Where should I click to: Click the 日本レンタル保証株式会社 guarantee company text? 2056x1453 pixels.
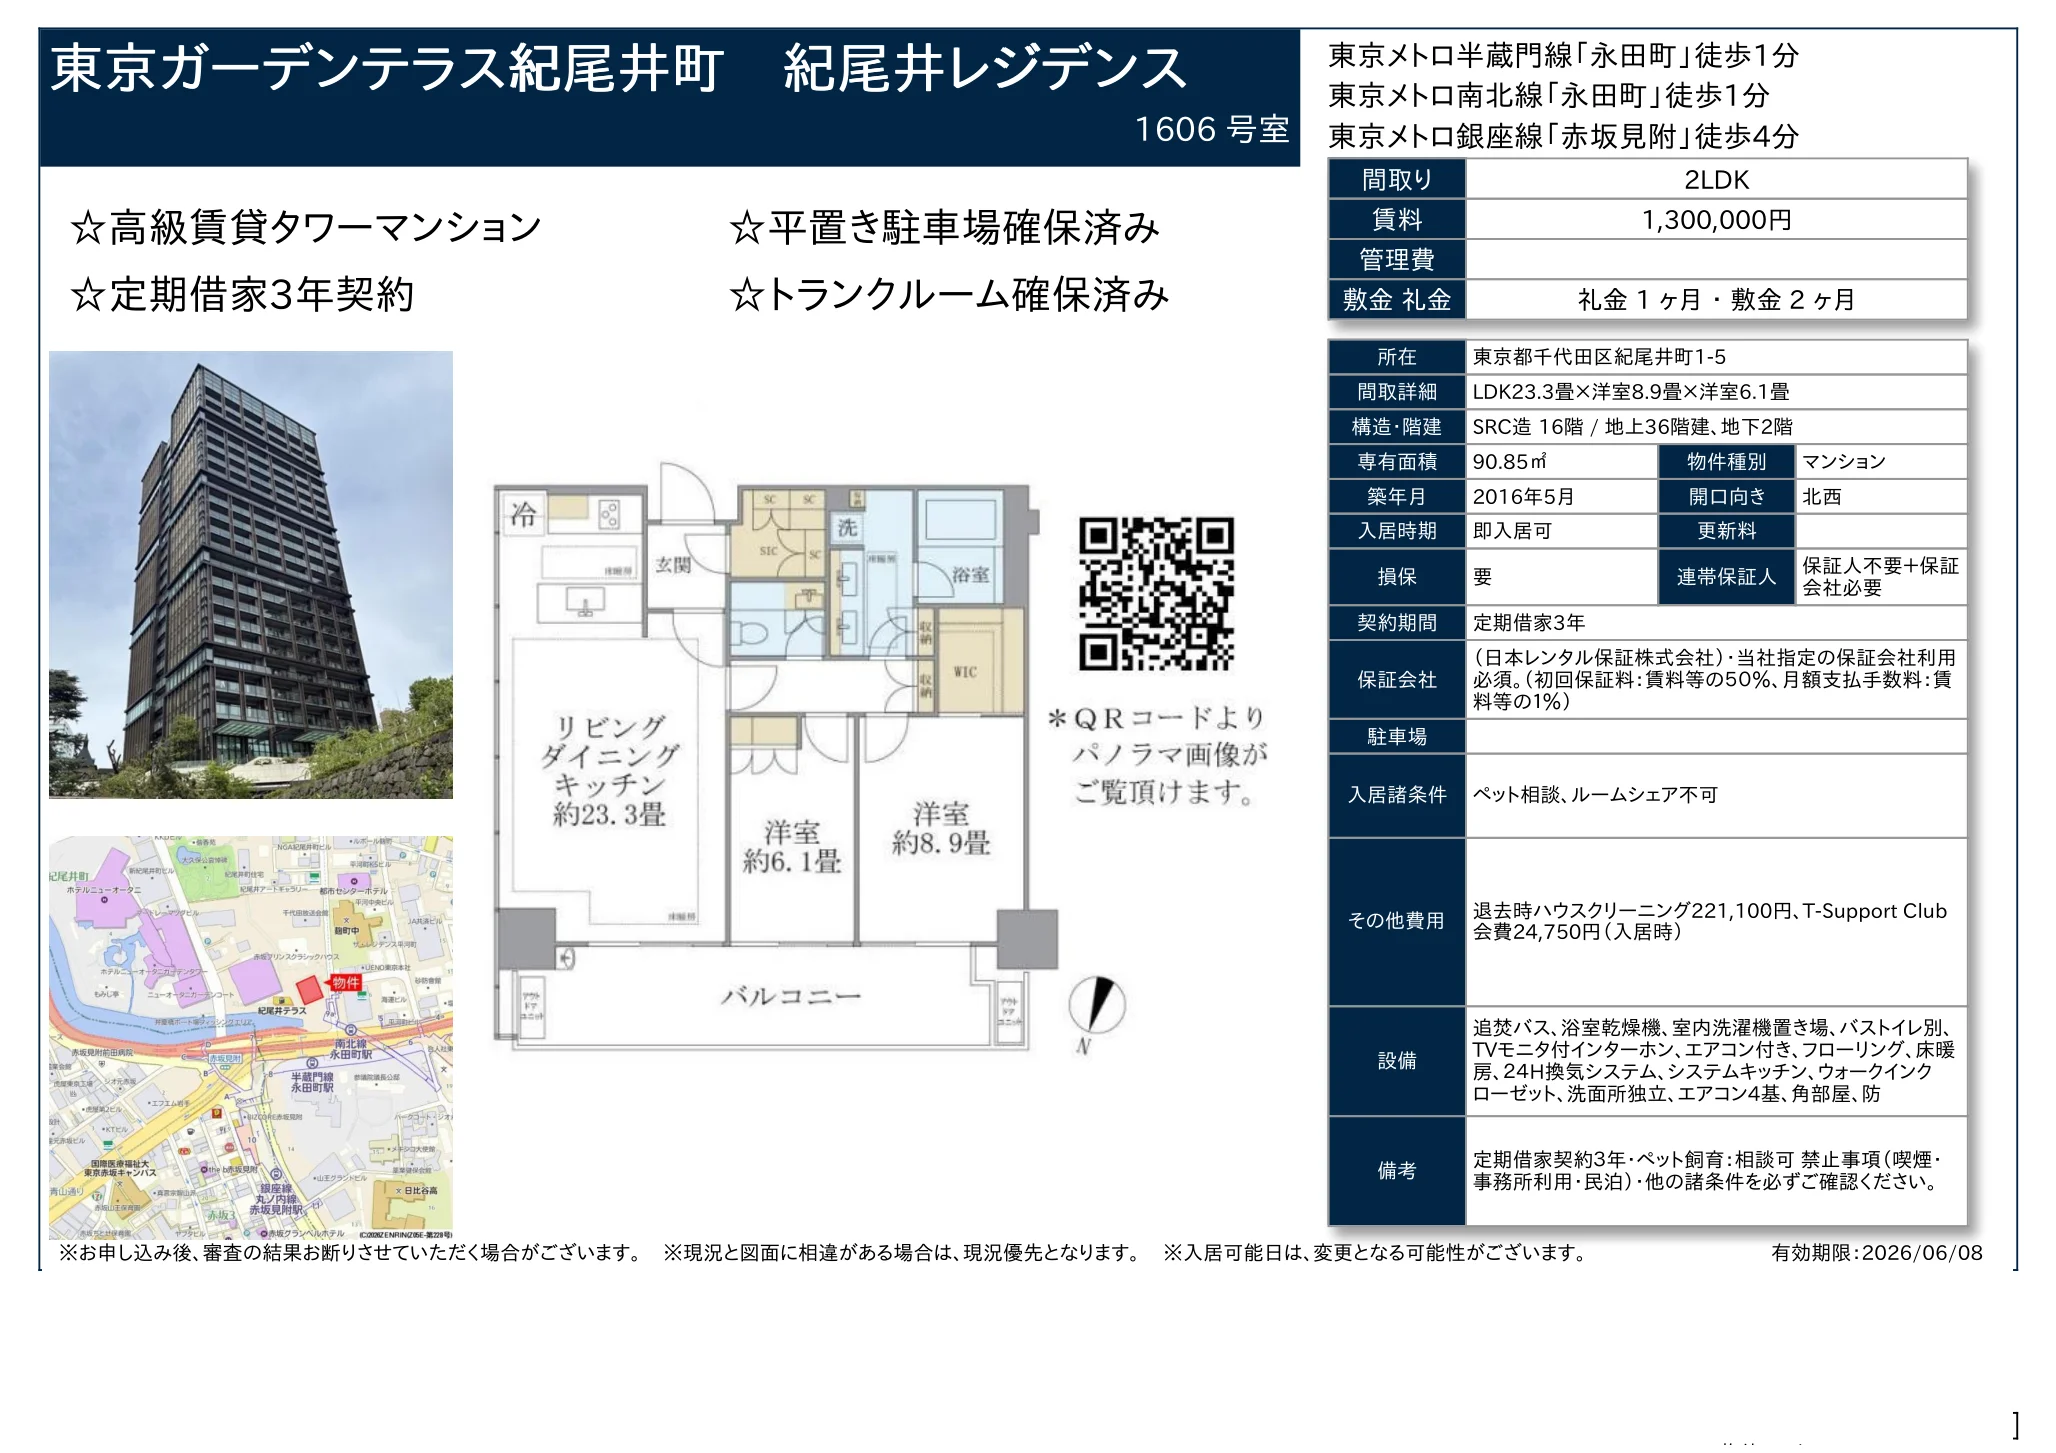pos(1713,680)
